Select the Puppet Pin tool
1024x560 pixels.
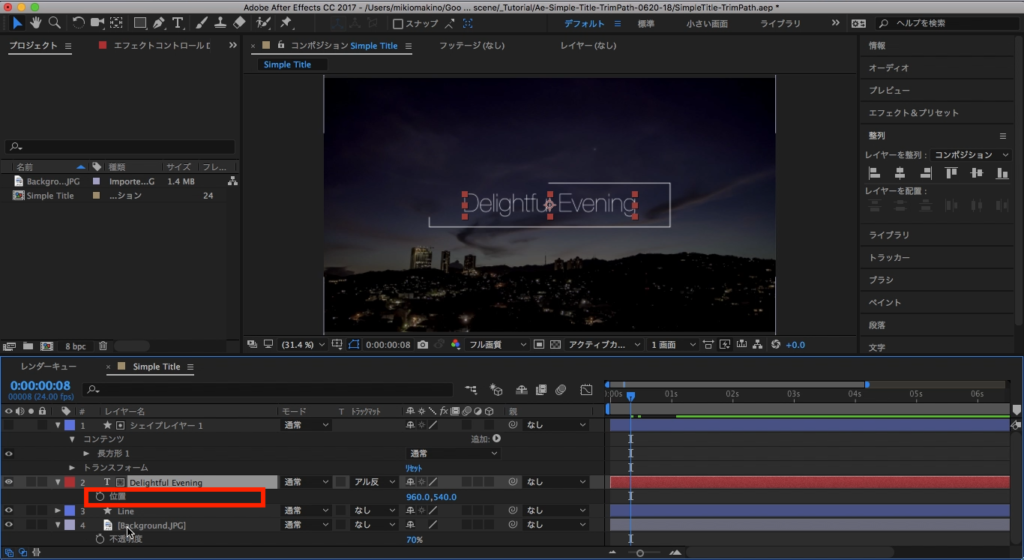tap(286, 22)
